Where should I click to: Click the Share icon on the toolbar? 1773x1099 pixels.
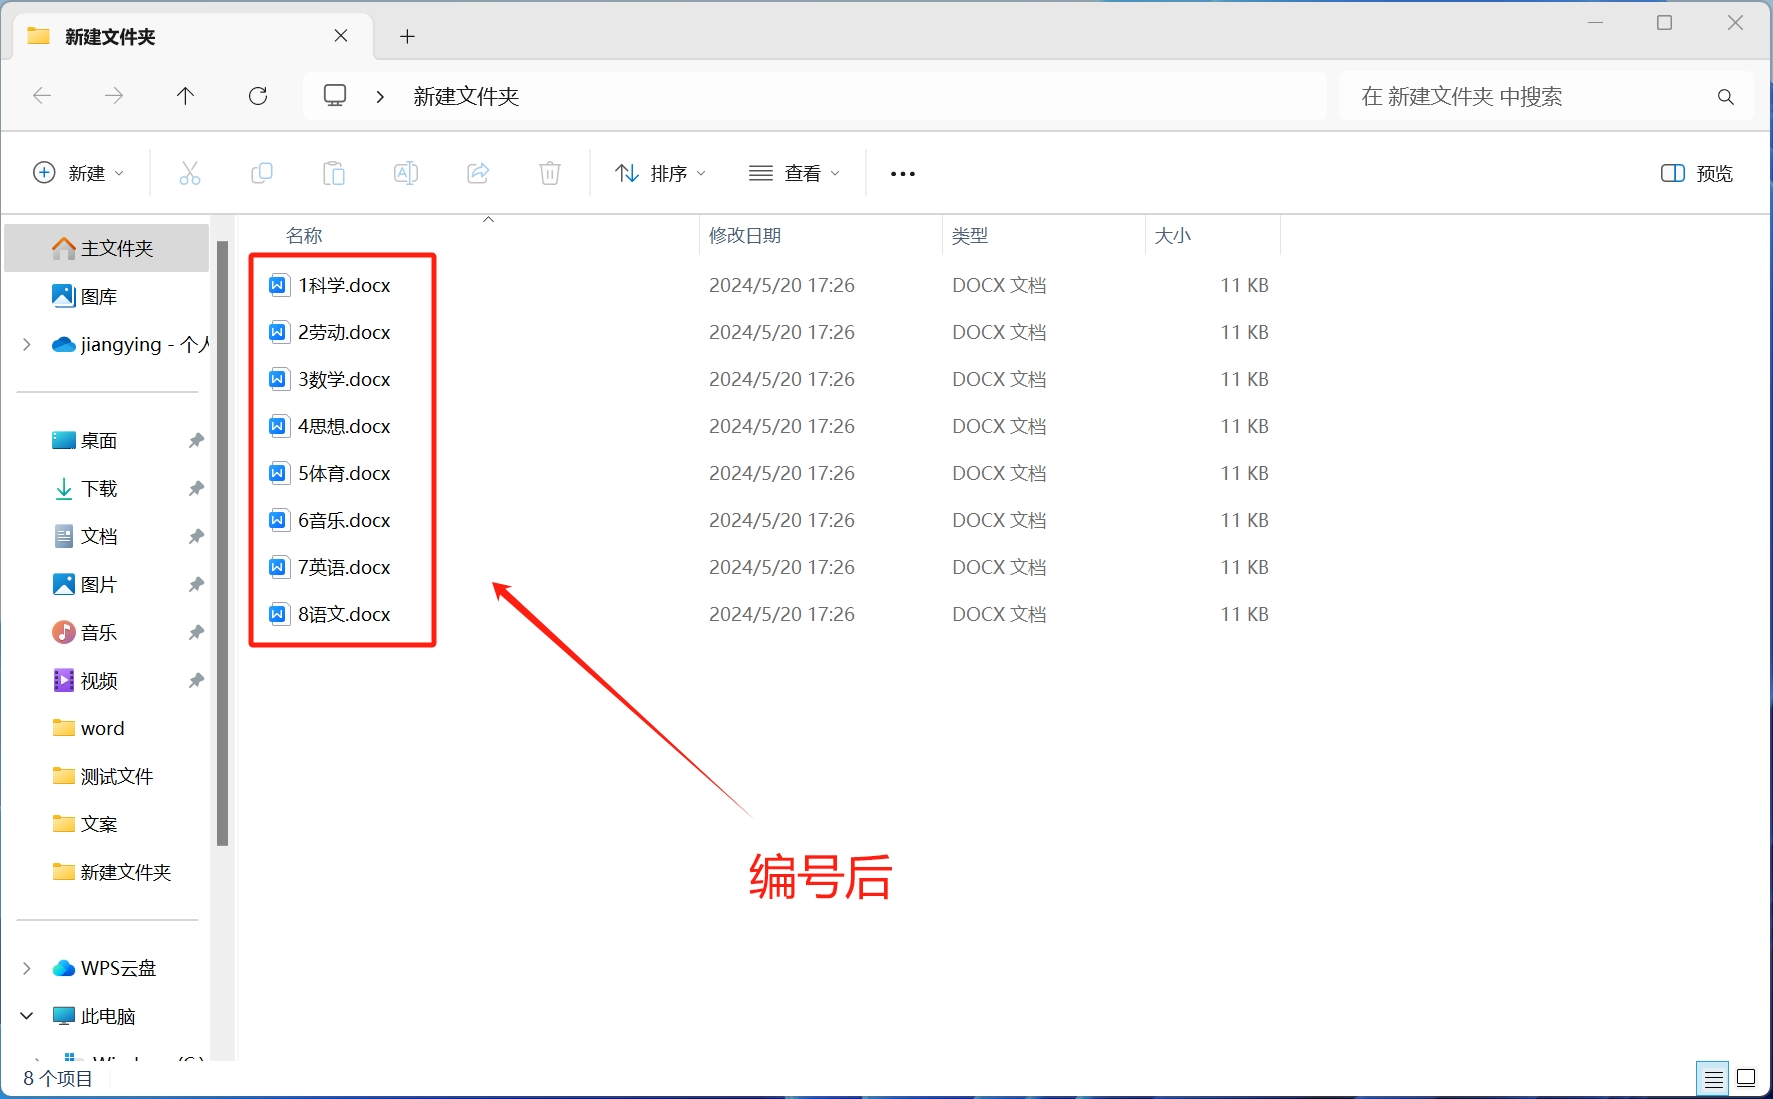click(x=478, y=172)
